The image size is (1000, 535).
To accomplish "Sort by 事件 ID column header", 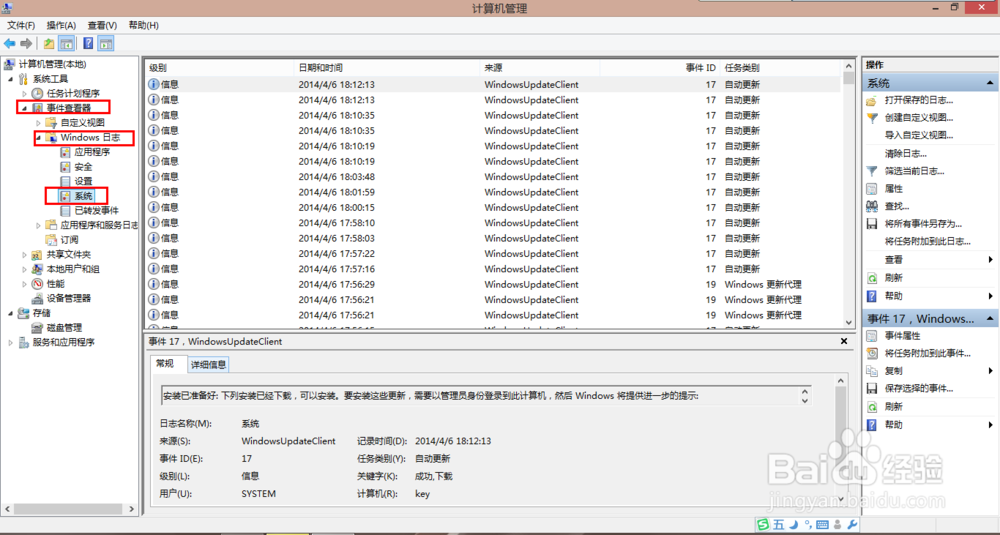I will [659, 68].
